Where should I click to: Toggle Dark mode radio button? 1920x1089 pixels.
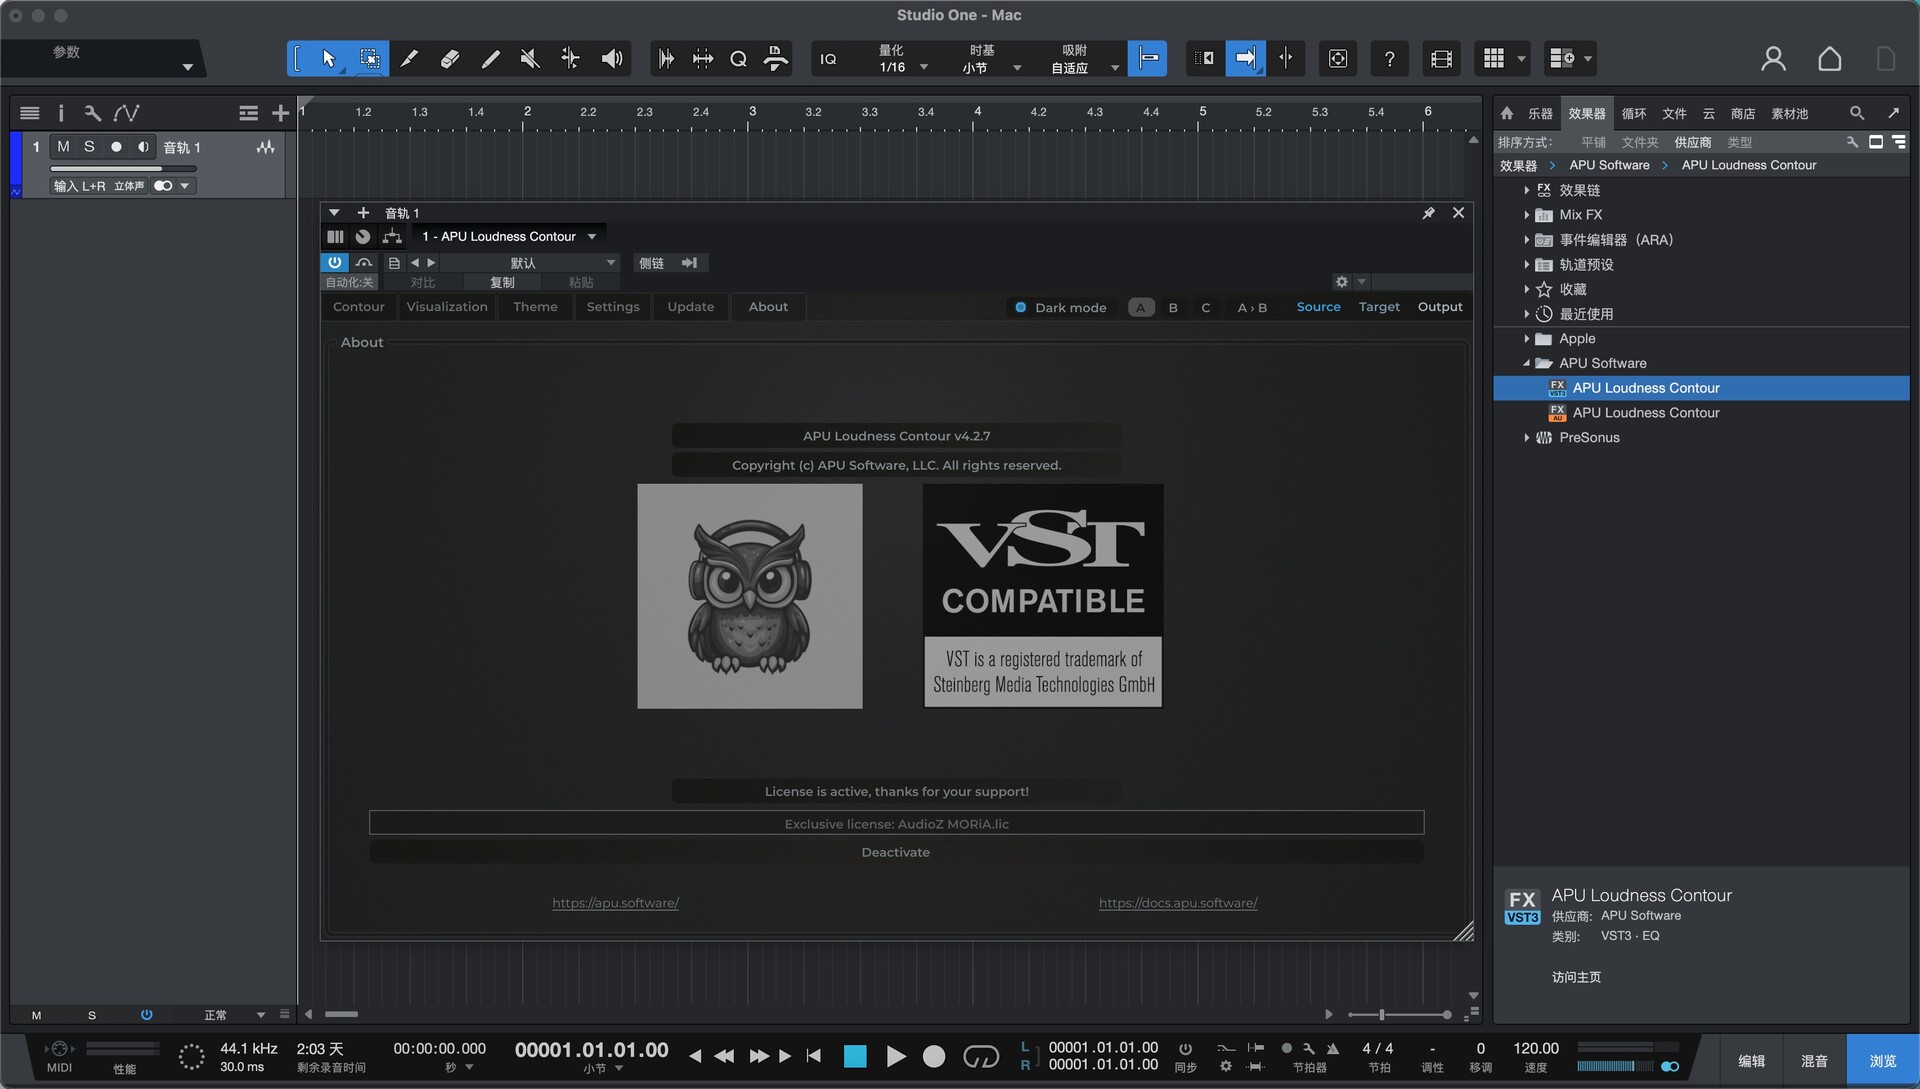(x=1020, y=307)
